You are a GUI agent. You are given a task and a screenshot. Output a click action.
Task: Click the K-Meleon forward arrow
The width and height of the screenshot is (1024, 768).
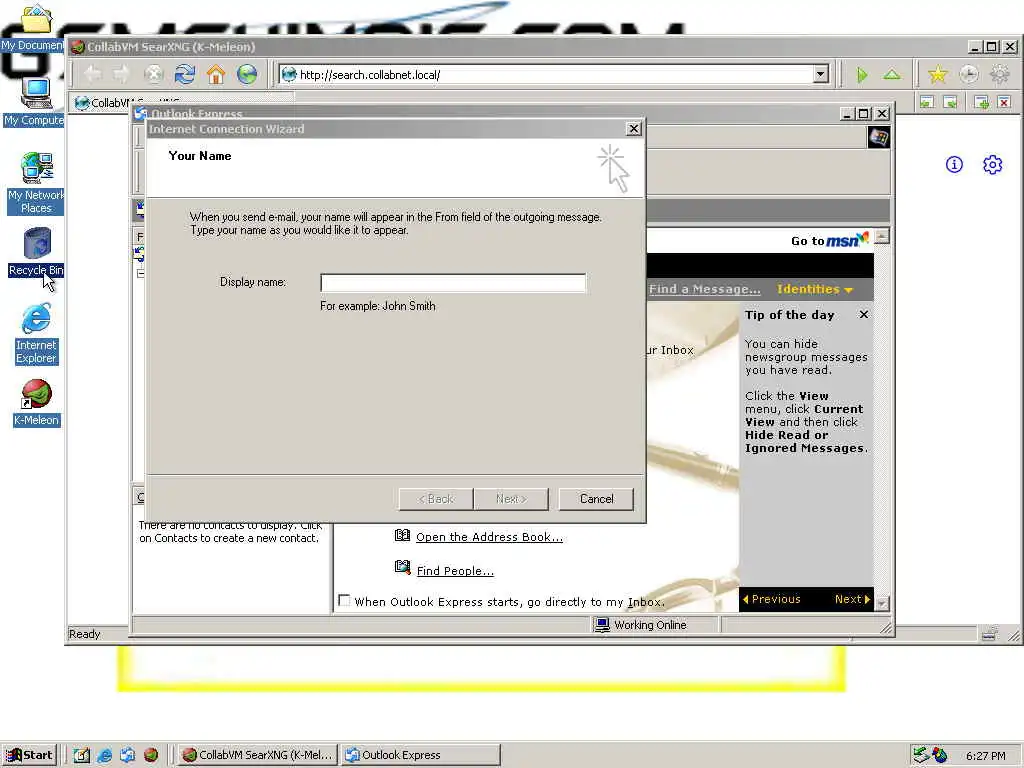click(x=122, y=74)
